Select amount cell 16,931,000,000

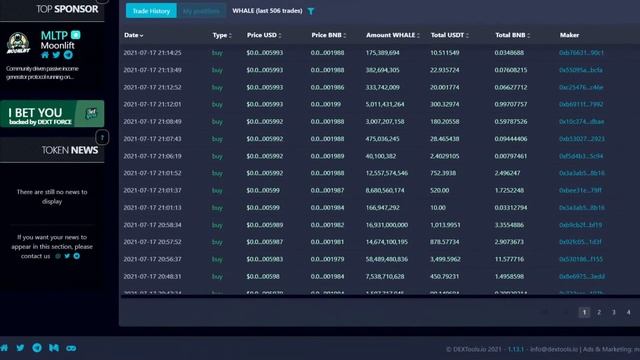click(x=387, y=225)
